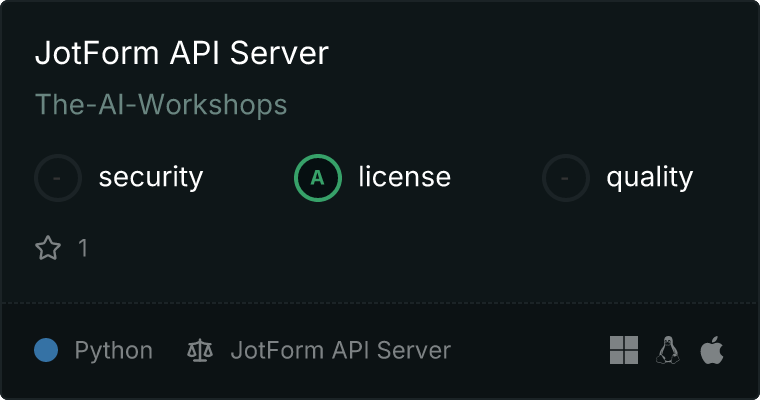Click empty card area right of the star count
Screen dimensions: 760x400
(400, 248)
